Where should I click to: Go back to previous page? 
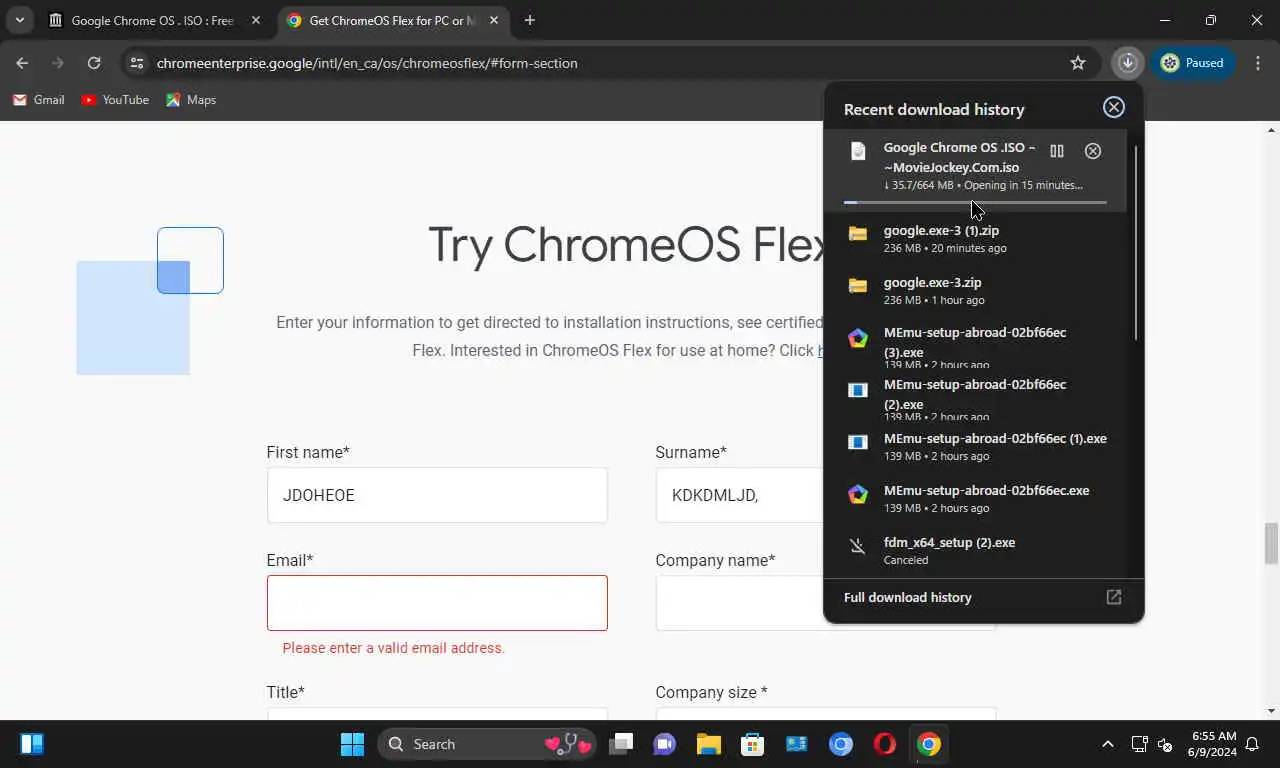[x=22, y=63]
